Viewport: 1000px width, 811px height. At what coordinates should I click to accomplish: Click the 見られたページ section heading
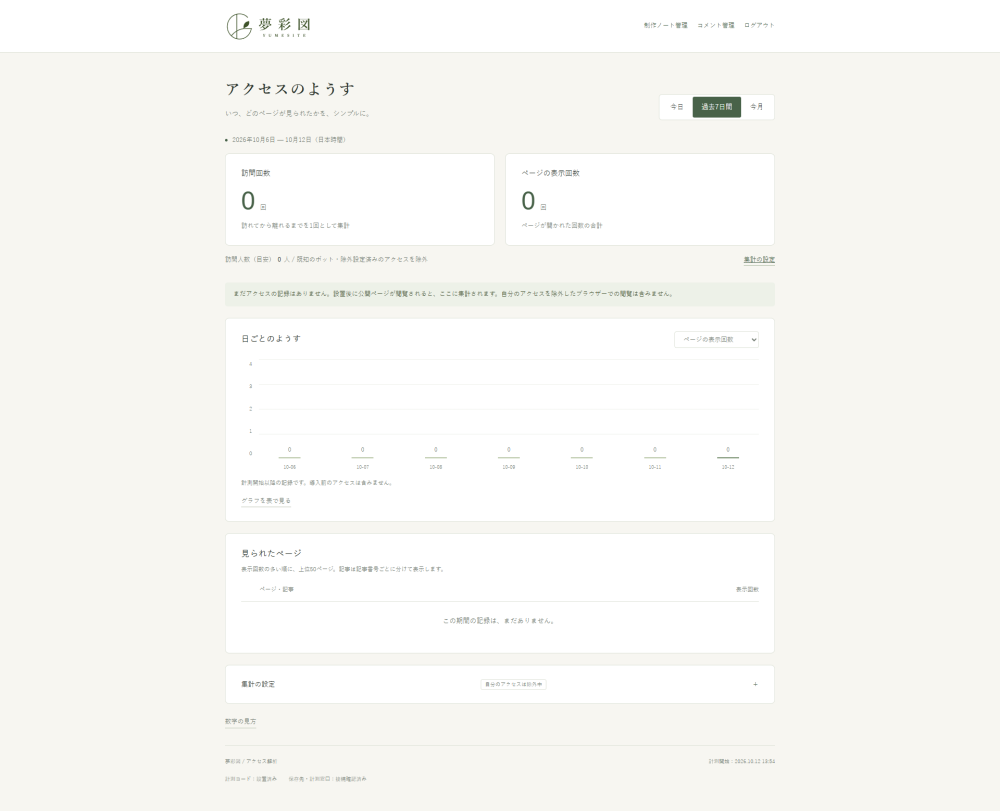pyautogui.click(x=272, y=553)
